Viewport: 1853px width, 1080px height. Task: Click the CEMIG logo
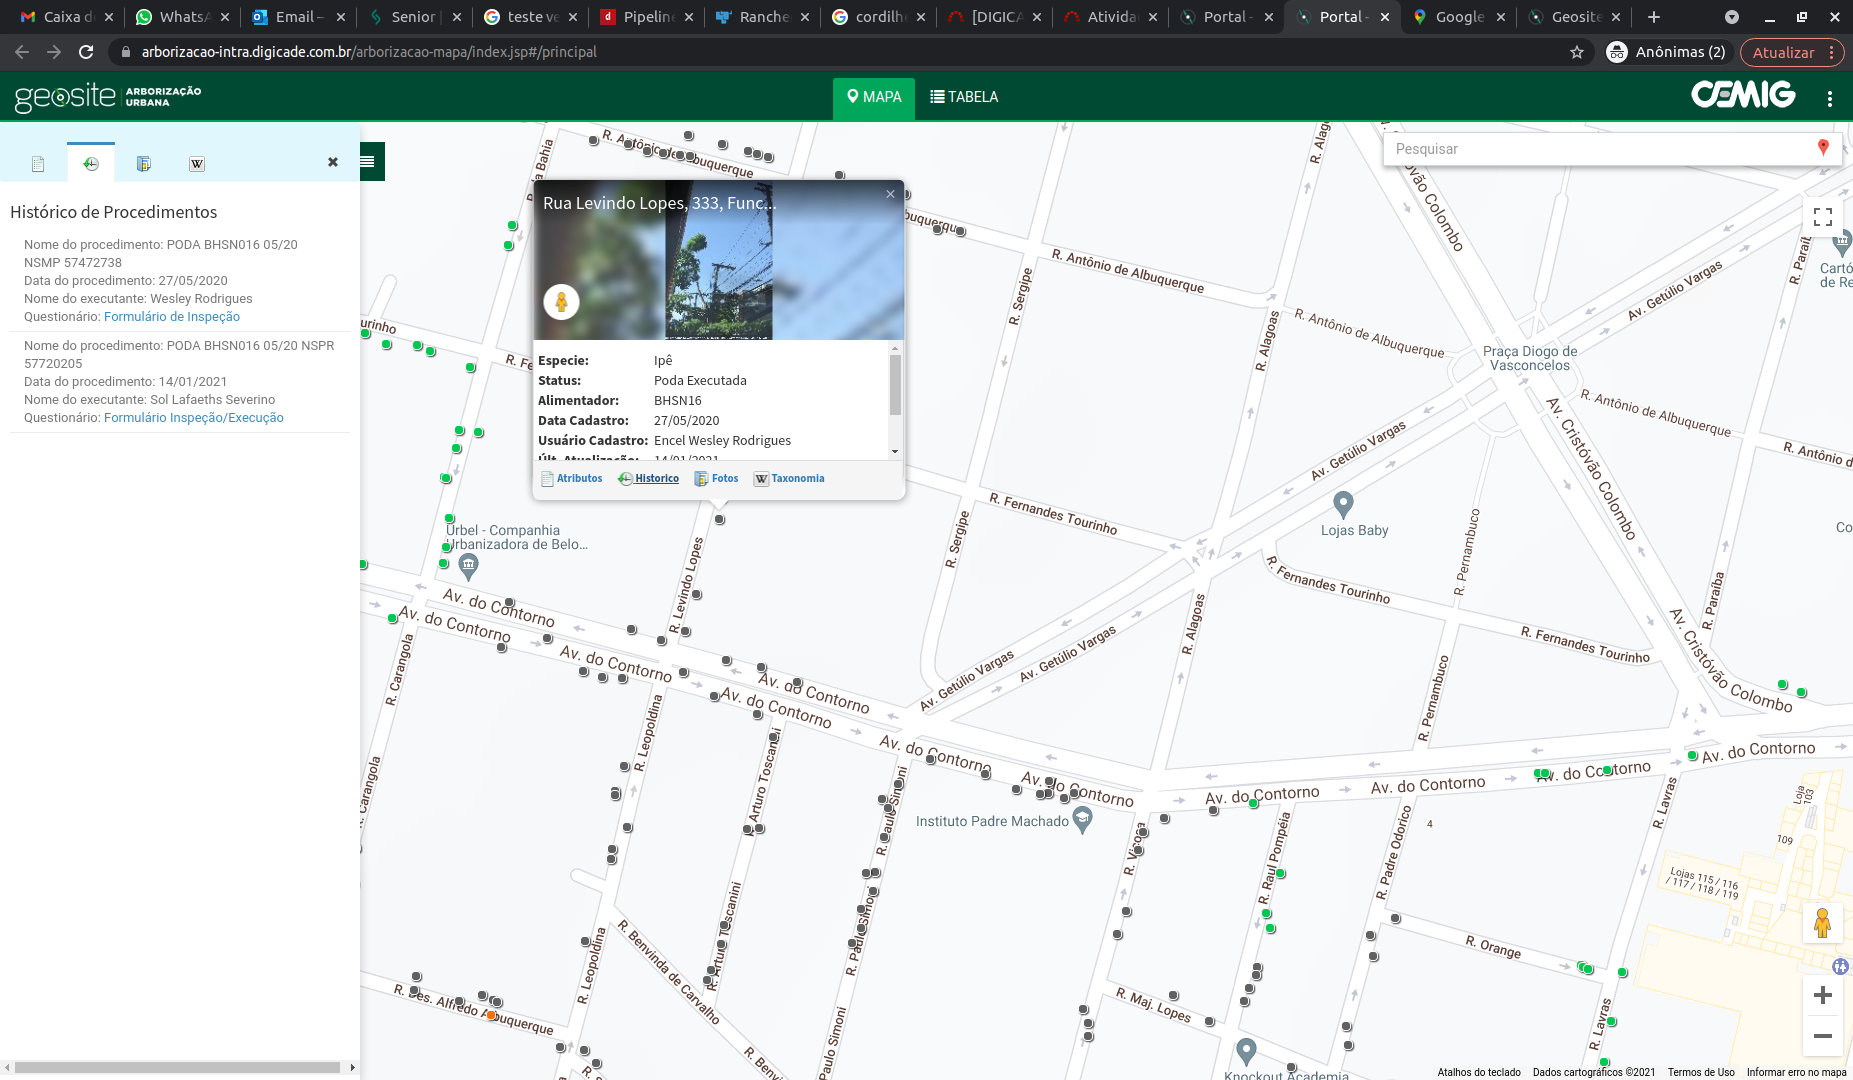(1743, 95)
